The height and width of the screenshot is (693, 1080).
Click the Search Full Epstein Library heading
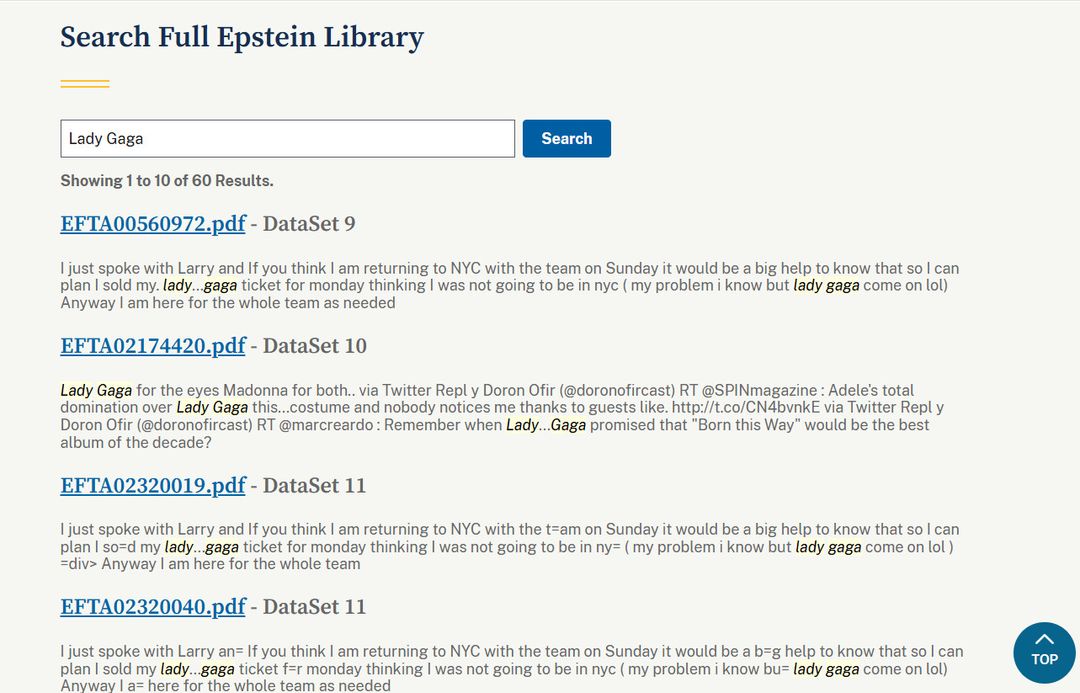(x=242, y=38)
